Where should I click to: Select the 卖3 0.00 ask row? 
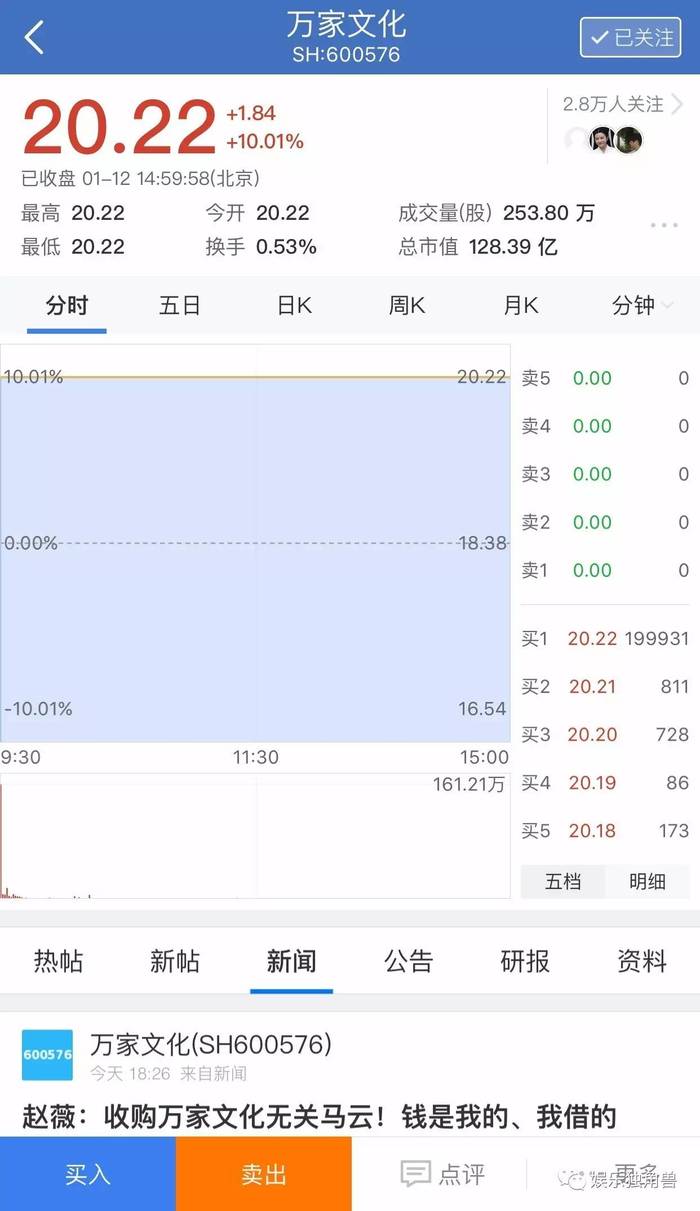coord(605,474)
